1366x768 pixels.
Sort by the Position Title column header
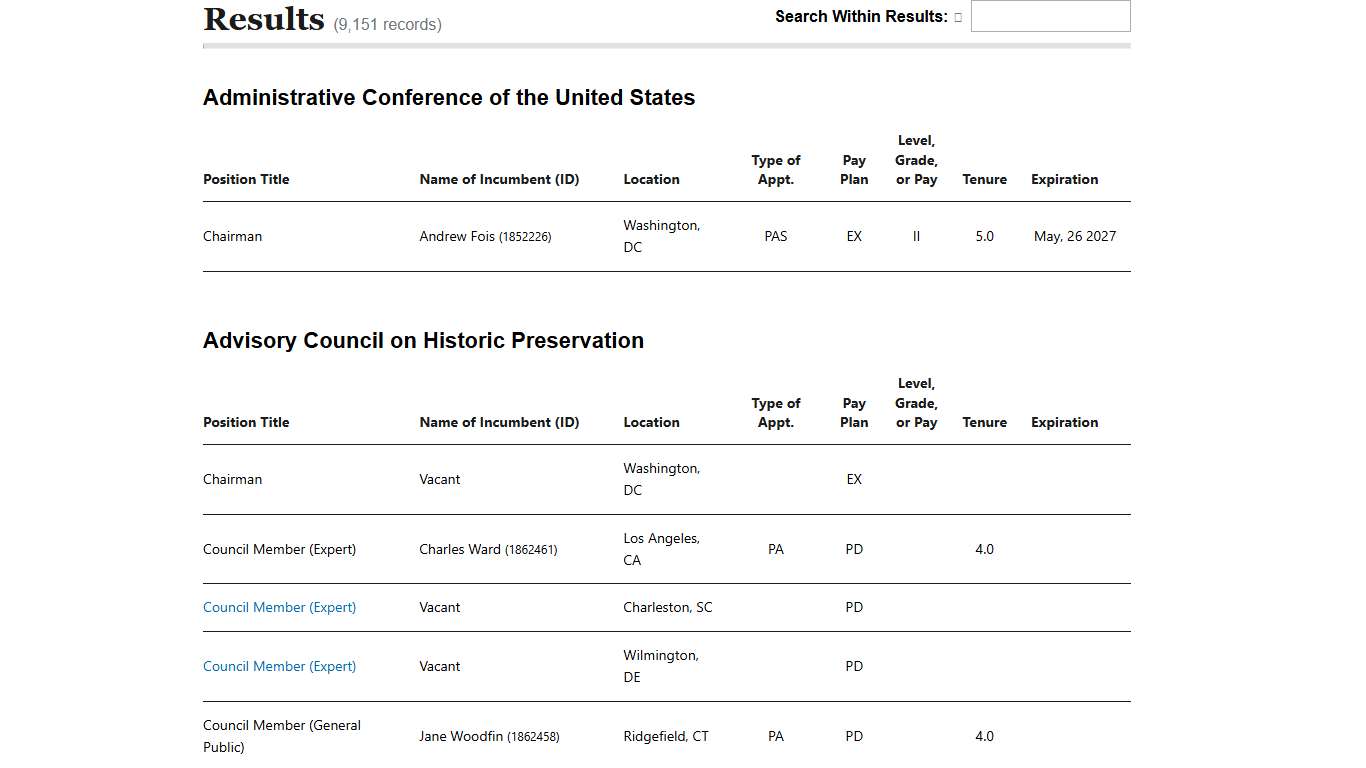tap(245, 179)
